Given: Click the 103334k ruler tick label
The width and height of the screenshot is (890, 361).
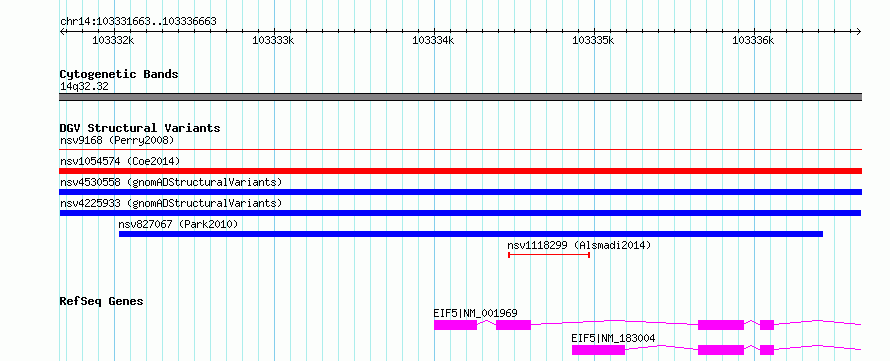Looking at the screenshot, I should (x=433, y=40).
